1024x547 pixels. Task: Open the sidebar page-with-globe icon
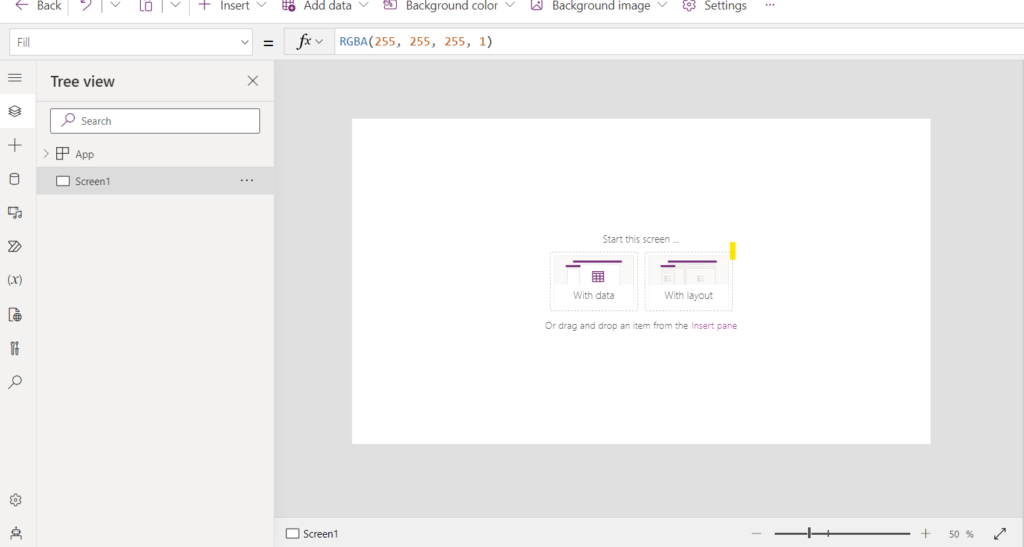pyautogui.click(x=15, y=315)
